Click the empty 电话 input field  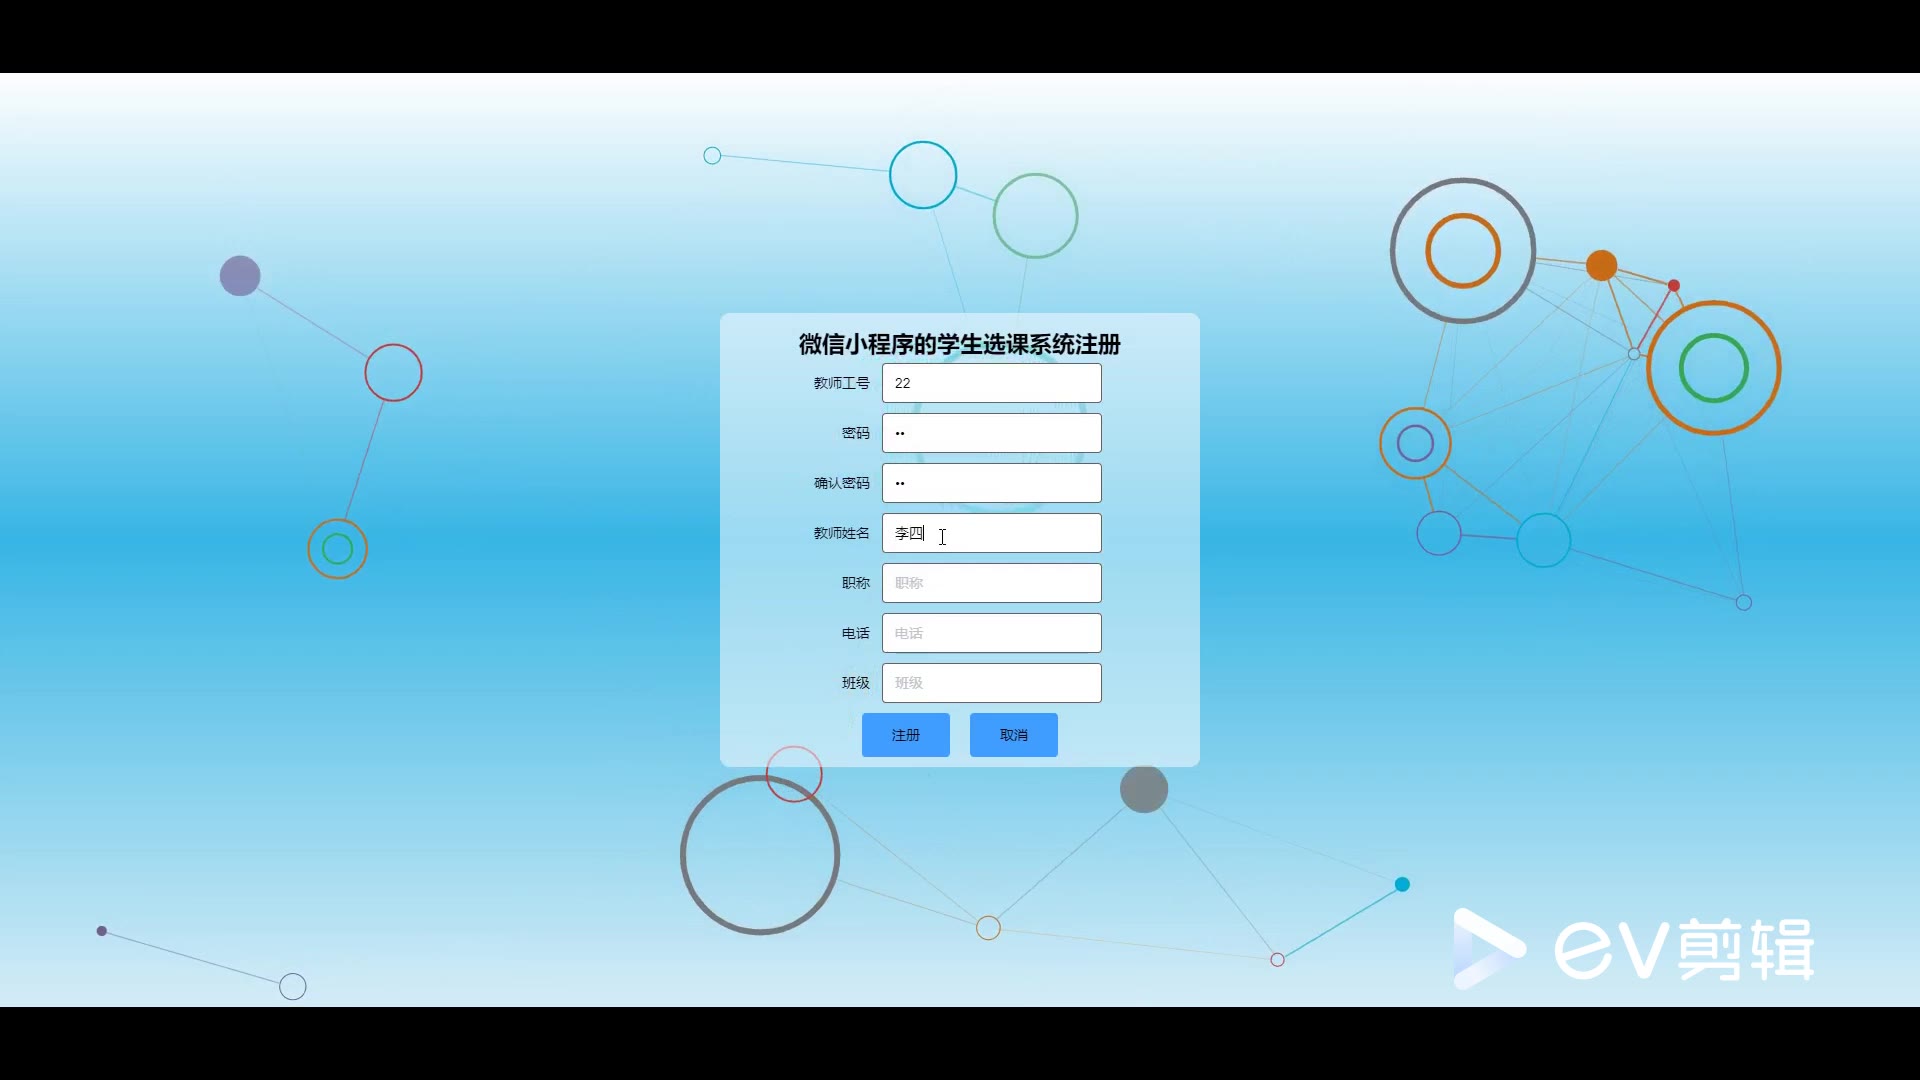991,633
